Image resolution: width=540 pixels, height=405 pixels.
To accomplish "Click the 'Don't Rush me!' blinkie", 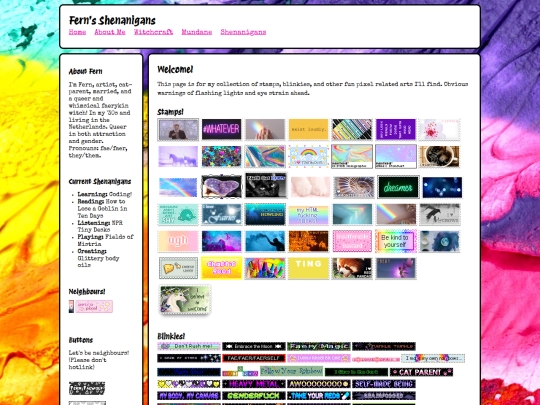I will [x=189, y=346].
